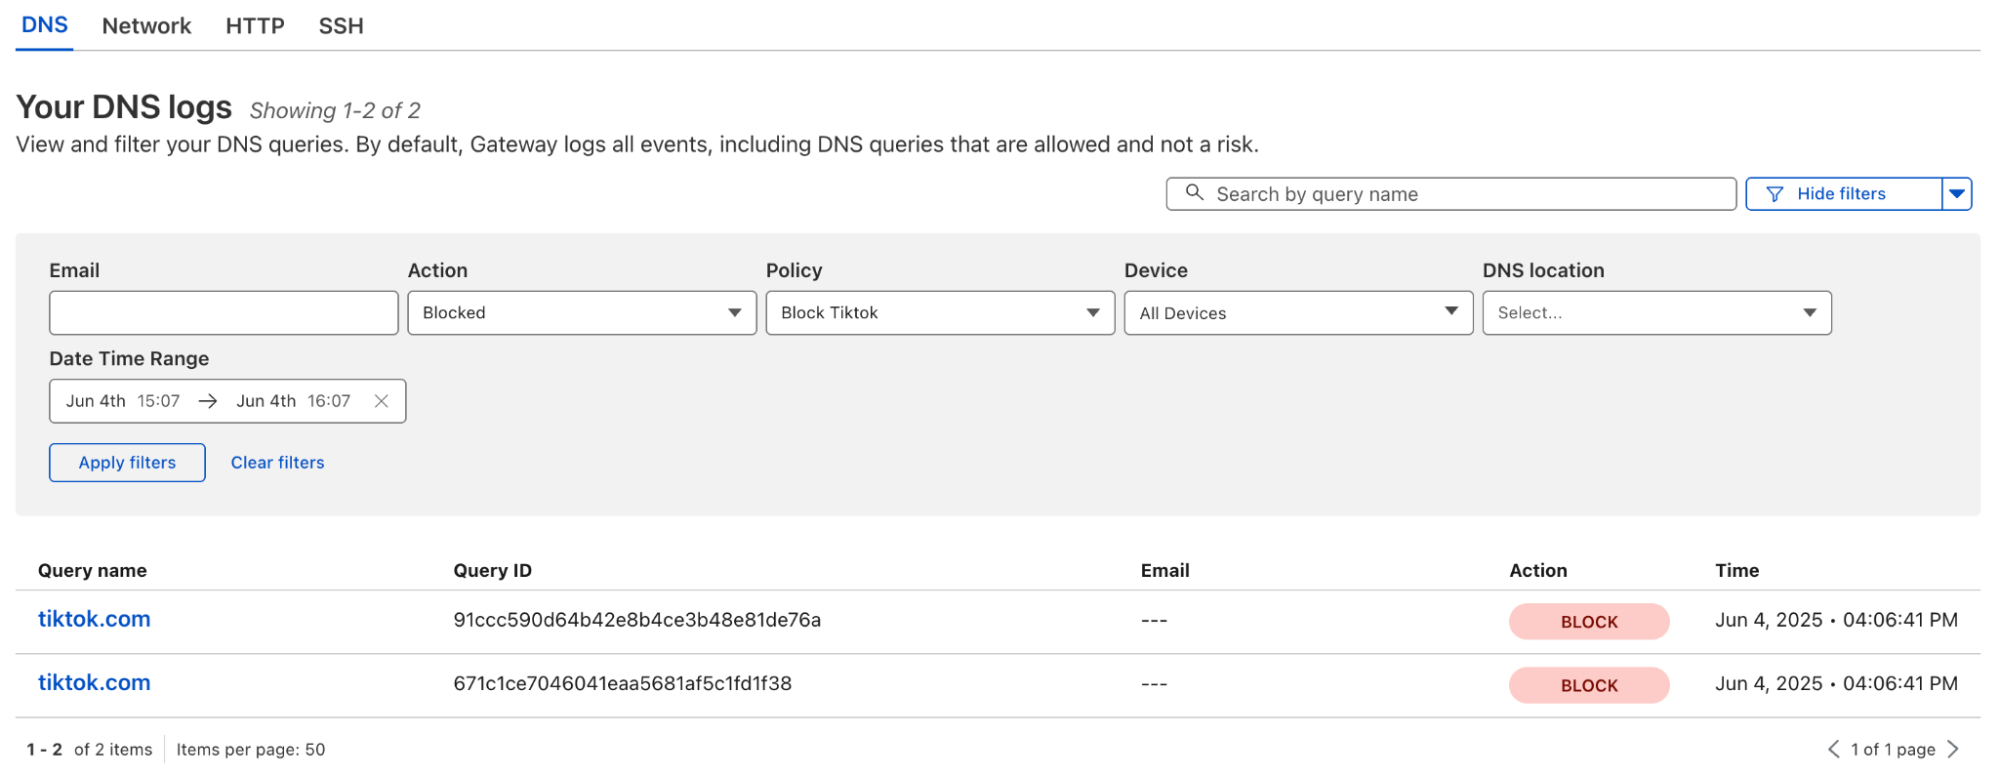
Task: Click the Clear filters link
Action: (277, 462)
